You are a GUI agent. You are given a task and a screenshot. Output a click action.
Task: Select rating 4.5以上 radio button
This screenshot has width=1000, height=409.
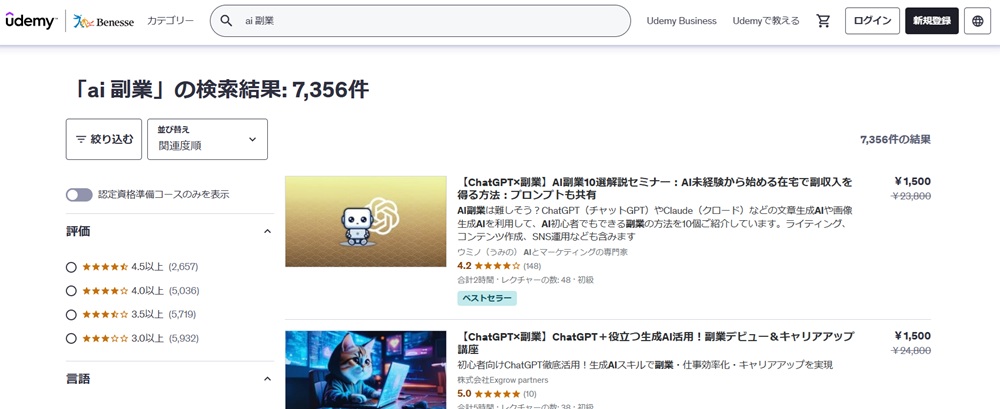(x=71, y=267)
